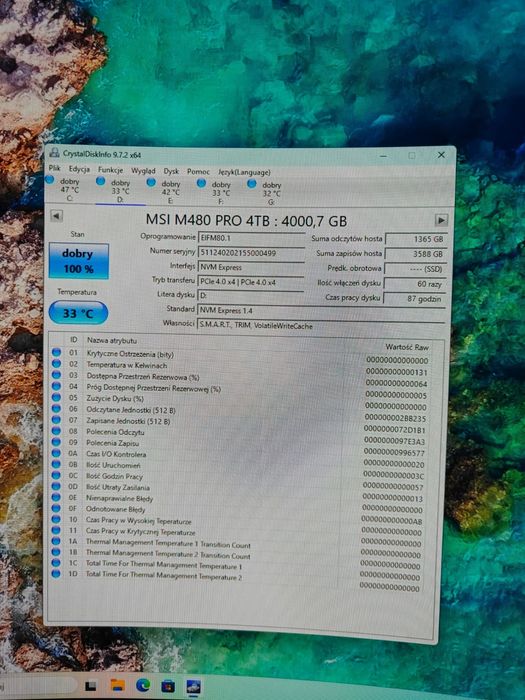Open File Explorer from the taskbar
This screenshot has width=525, height=700.
tap(117, 685)
